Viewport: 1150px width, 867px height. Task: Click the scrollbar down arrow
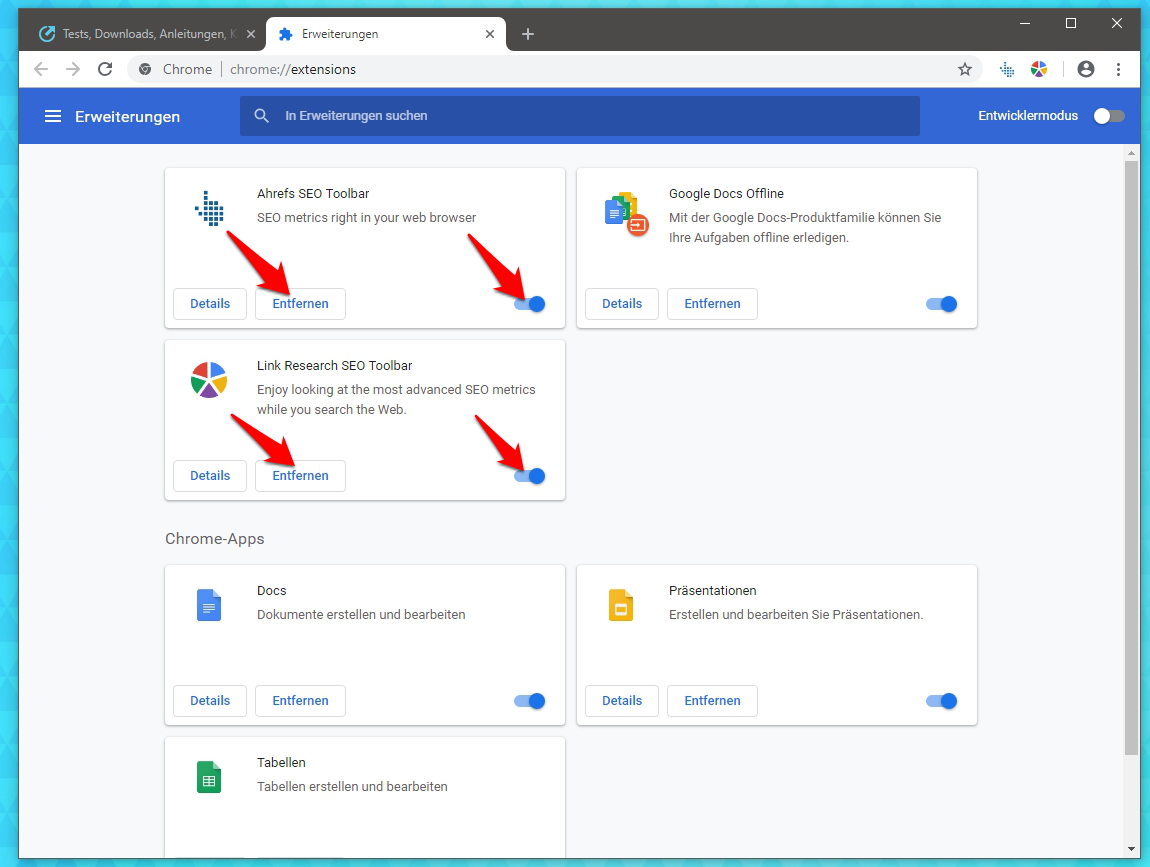1131,849
